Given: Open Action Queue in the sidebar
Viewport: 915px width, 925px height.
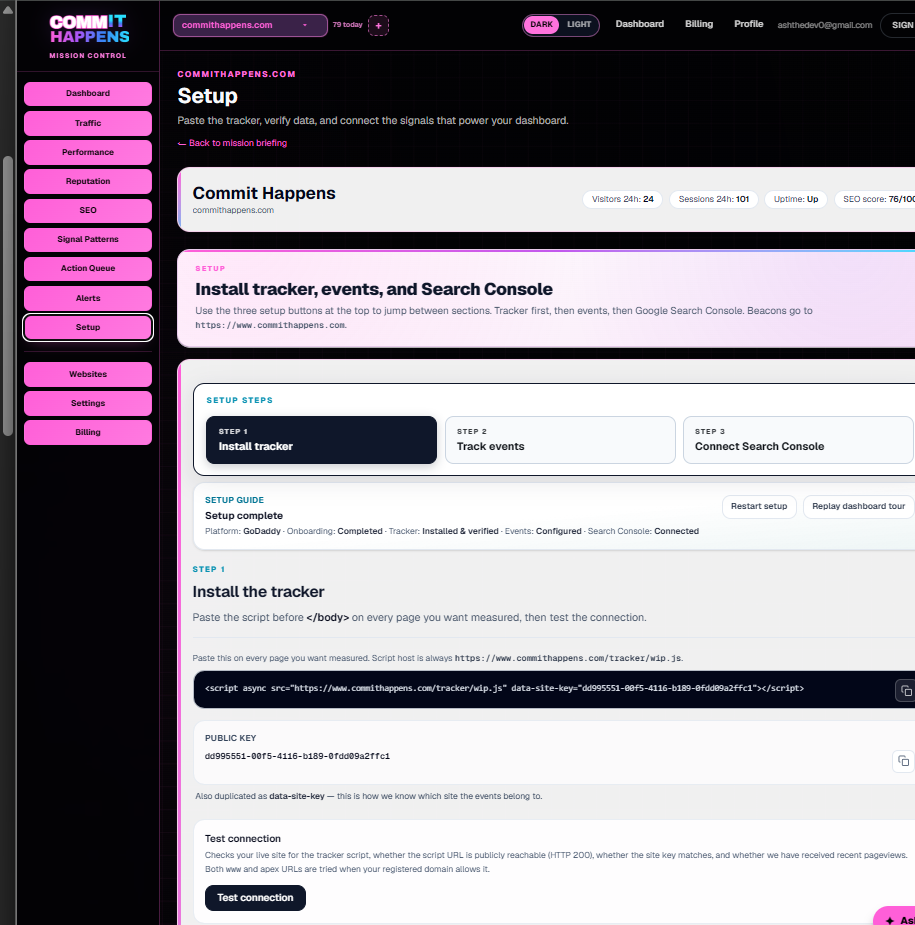Looking at the screenshot, I should coord(88,268).
